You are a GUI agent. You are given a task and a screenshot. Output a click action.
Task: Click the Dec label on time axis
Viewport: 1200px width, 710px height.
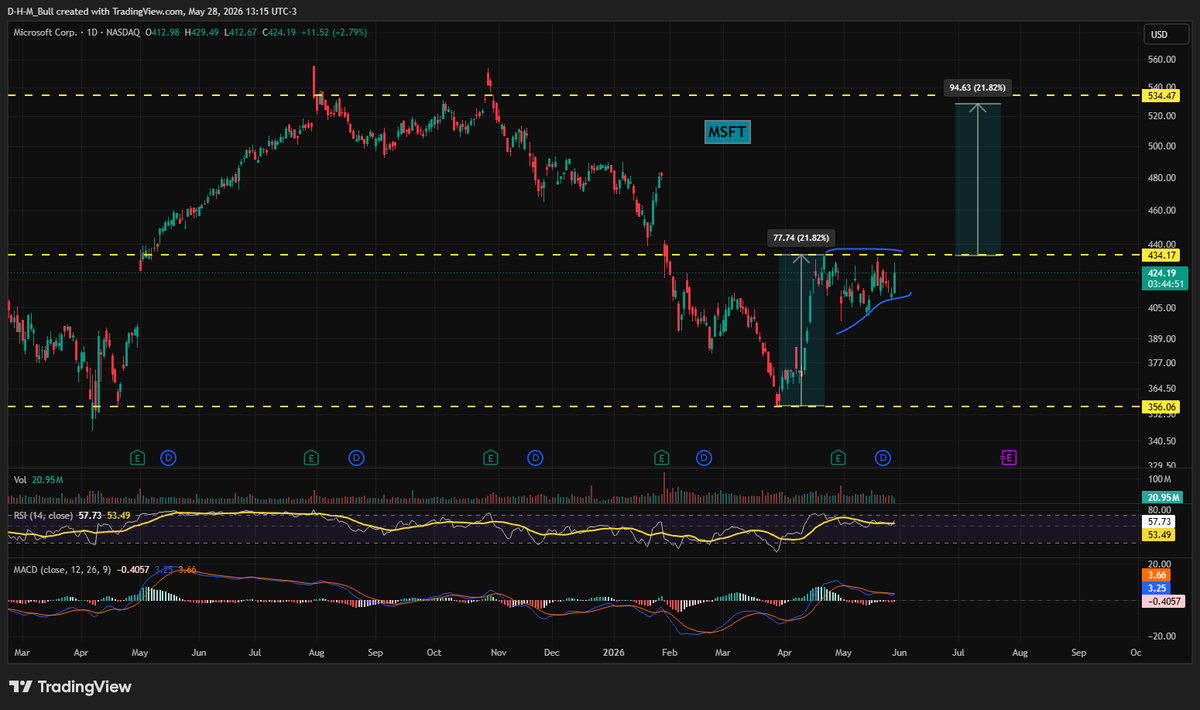(x=553, y=651)
